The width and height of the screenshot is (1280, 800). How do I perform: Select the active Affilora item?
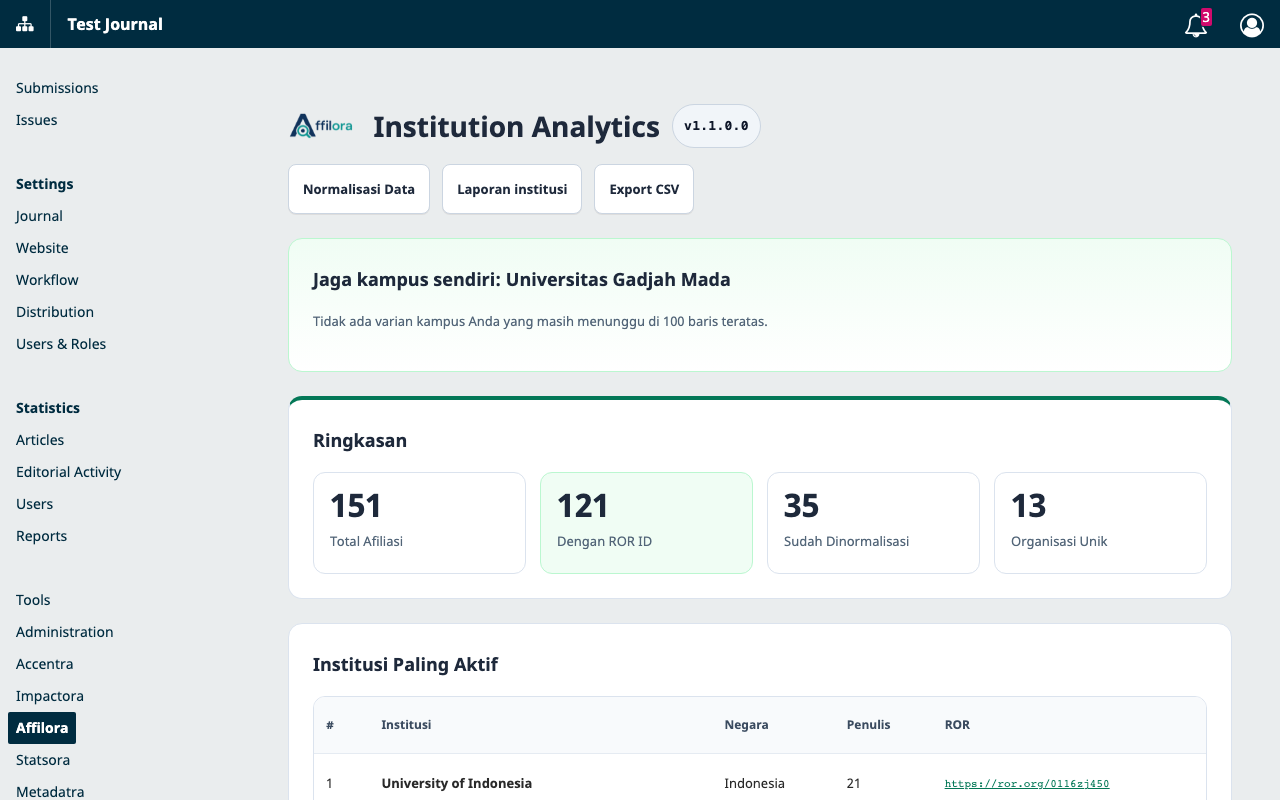(42, 728)
